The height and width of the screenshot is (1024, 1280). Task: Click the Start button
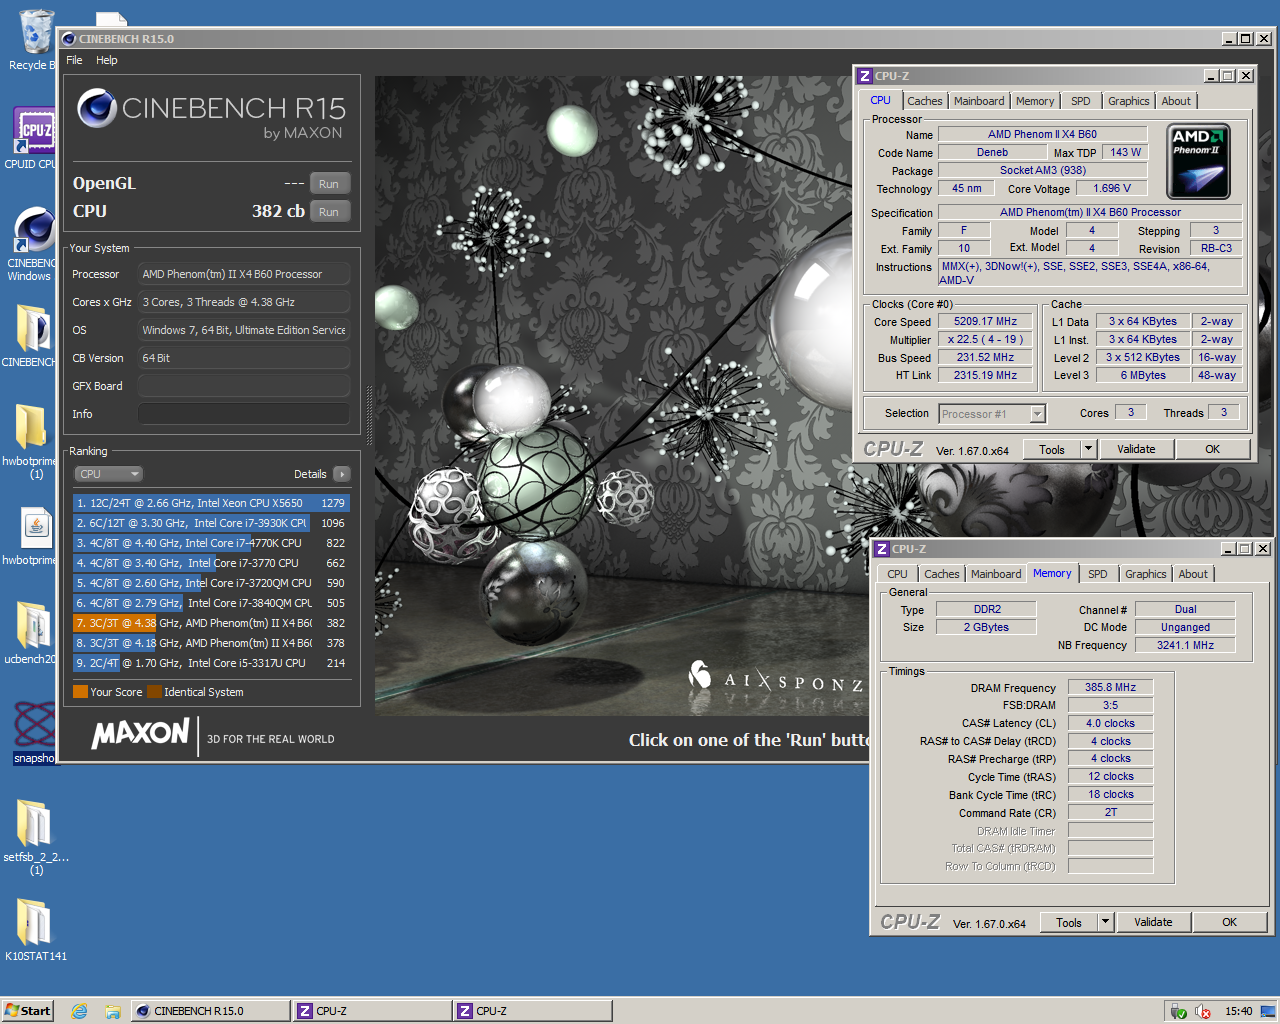click(x=27, y=1011)
